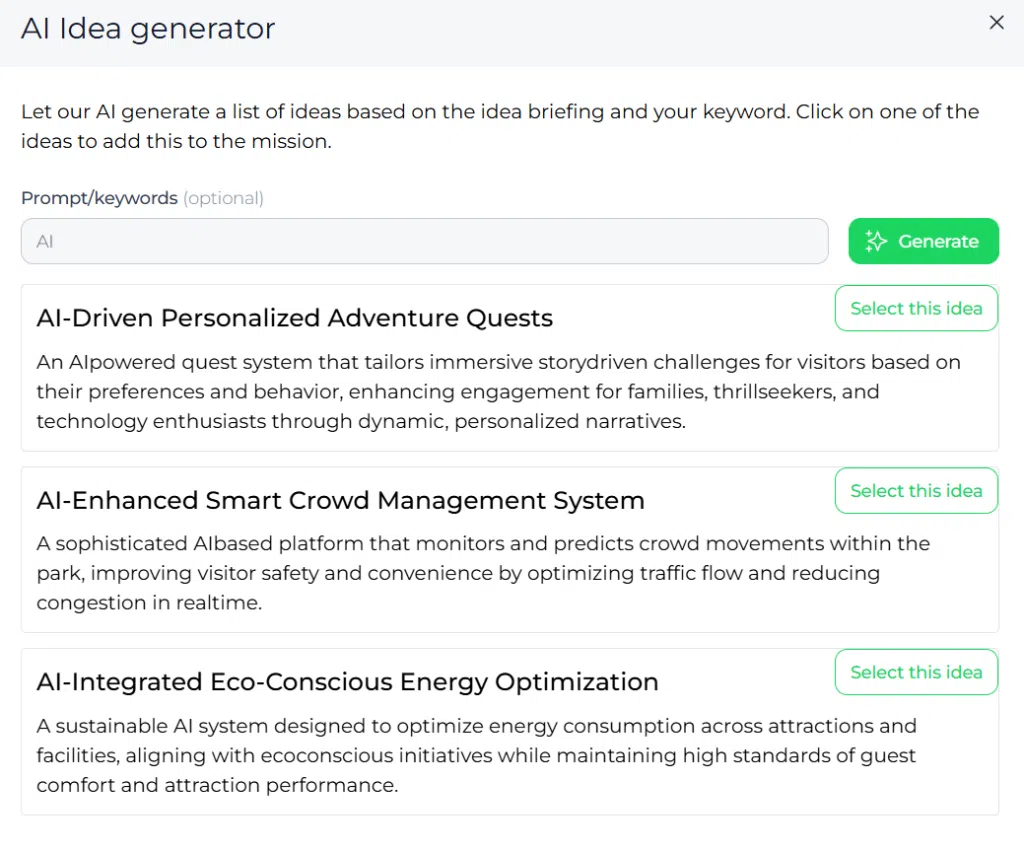This screenshot has width=1024, height=851.
Task: Click the intro instructions paragraph
Action: [500, 126]
